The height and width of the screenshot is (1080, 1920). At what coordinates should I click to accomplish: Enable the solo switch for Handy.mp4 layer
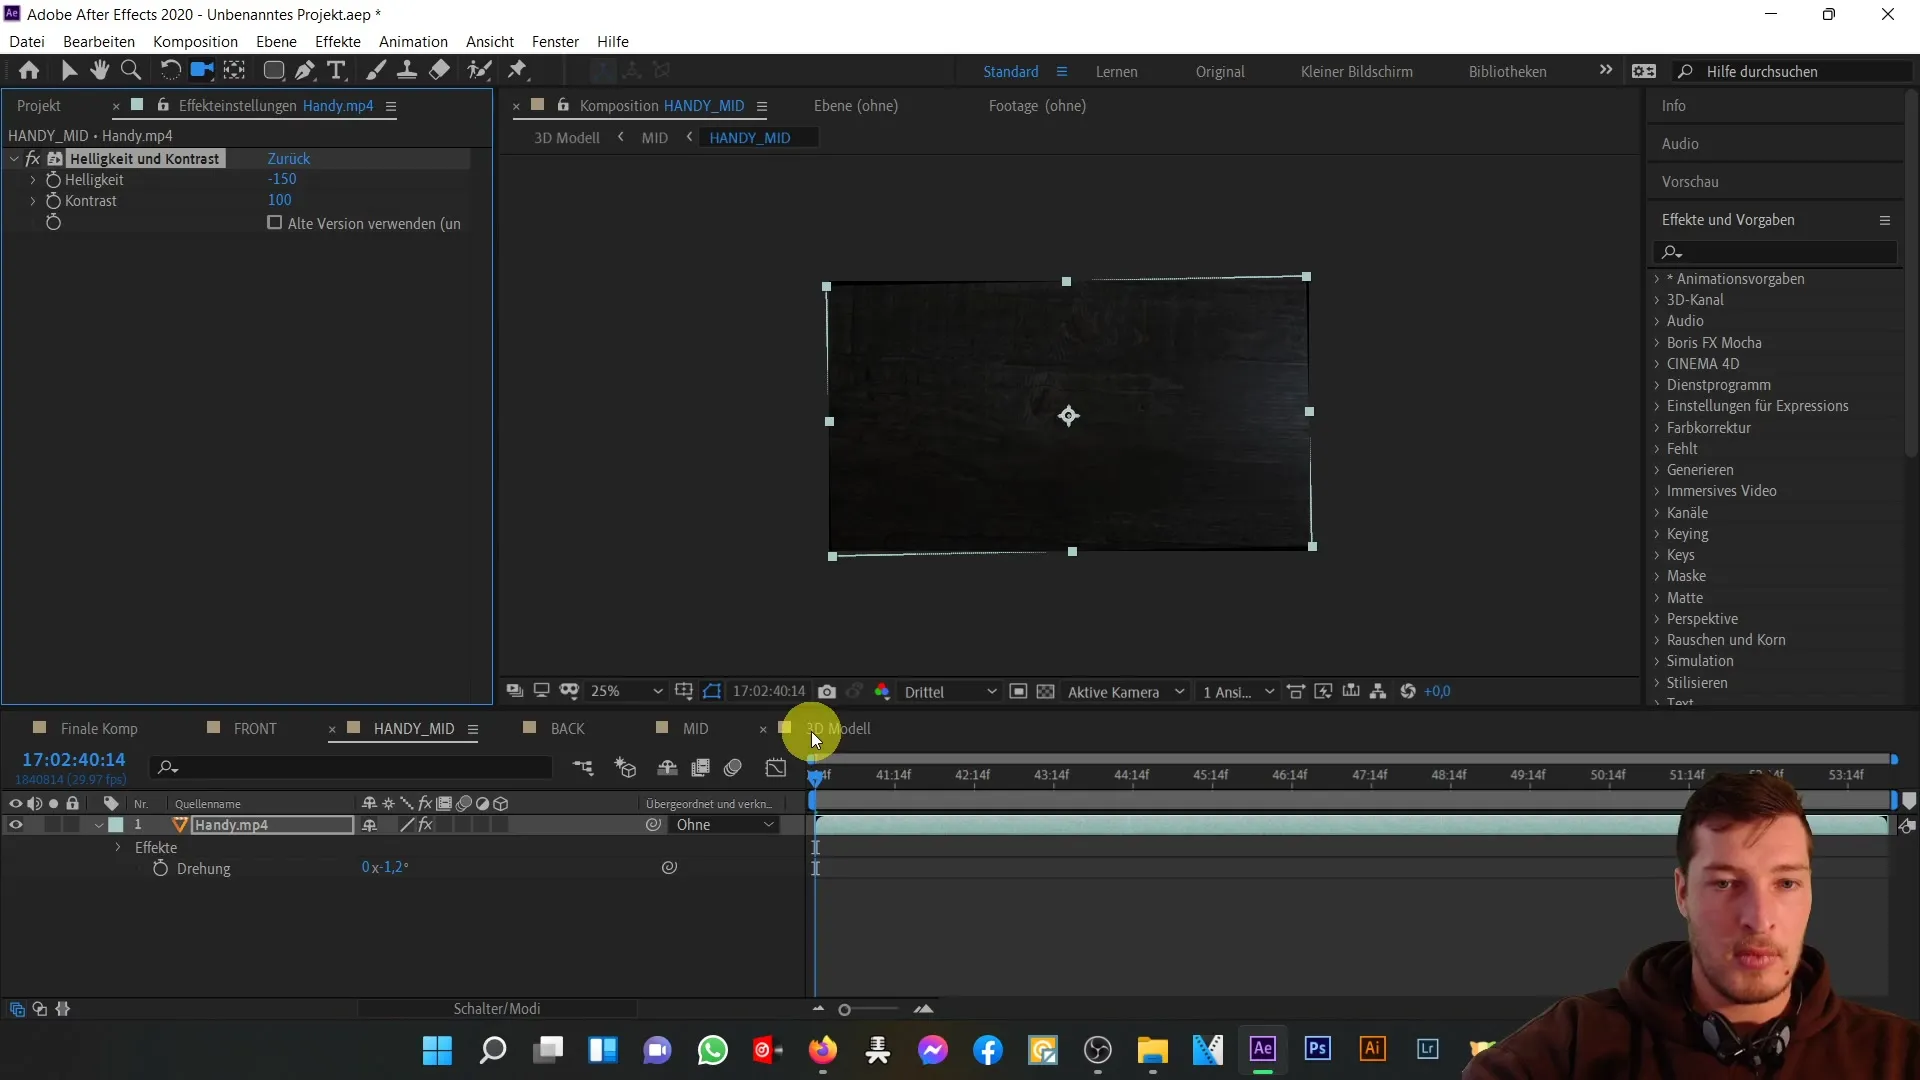[53, 824]
